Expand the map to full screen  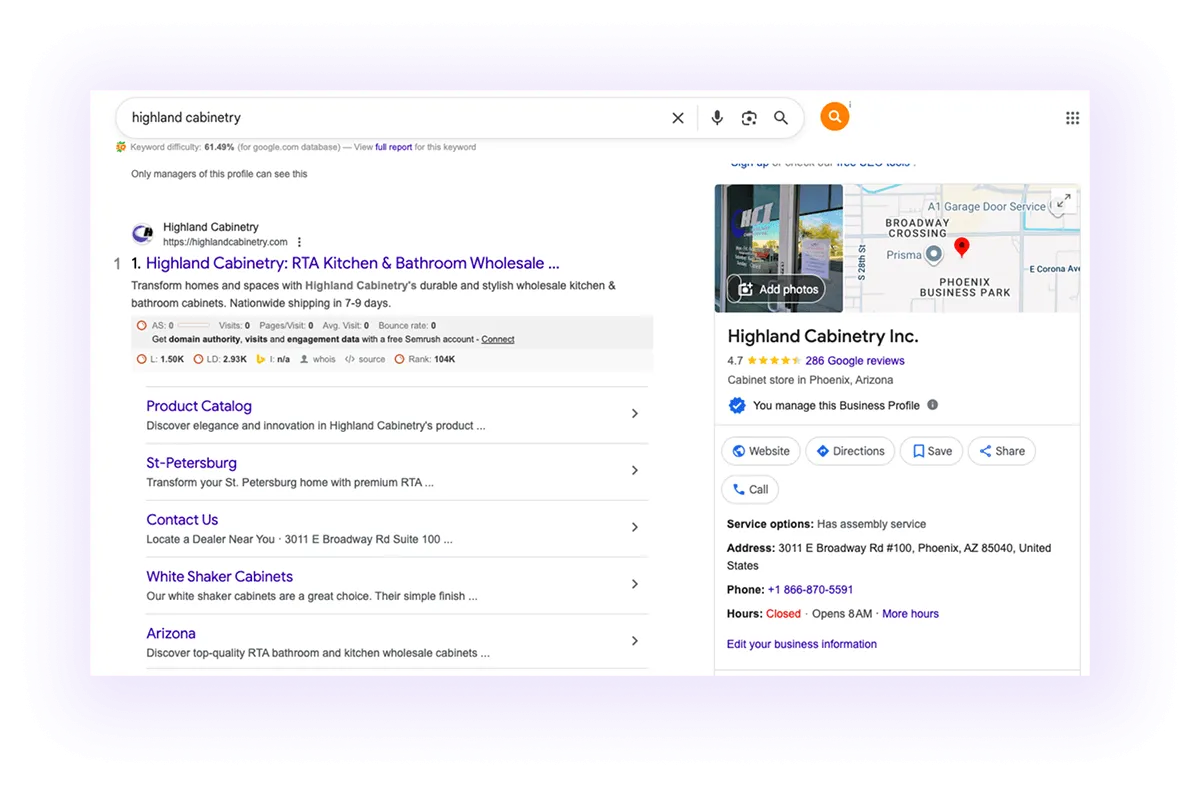1062,201
